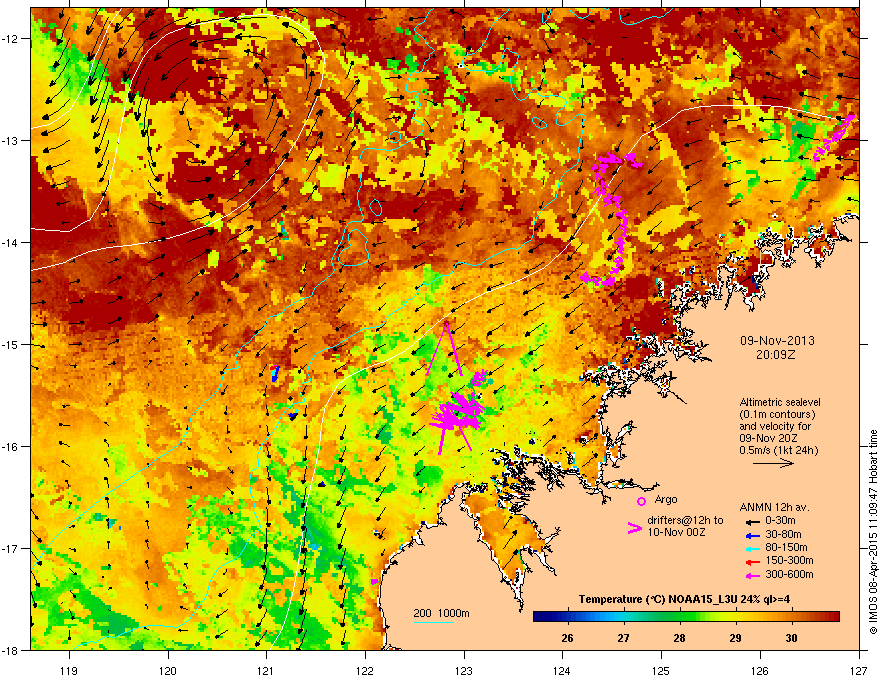880x680 pixels.
Task: Click the IMOS Hobart time vertical stamp
Action: [x=873, y=532]
